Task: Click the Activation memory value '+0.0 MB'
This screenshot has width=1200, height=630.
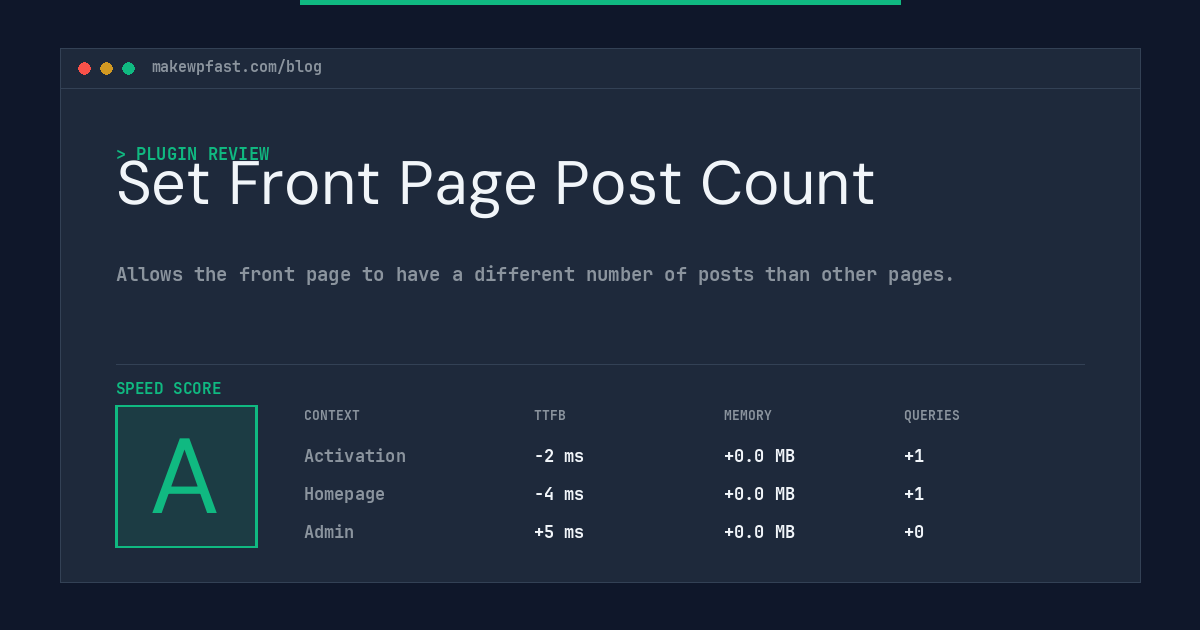Action: (759, 456)
